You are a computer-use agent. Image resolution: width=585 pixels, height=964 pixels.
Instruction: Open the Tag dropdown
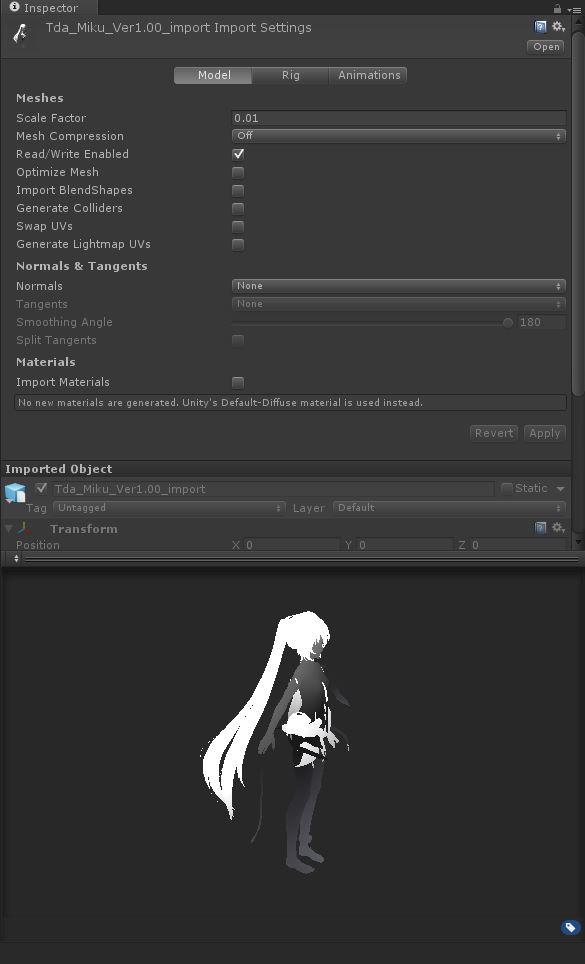169,508
